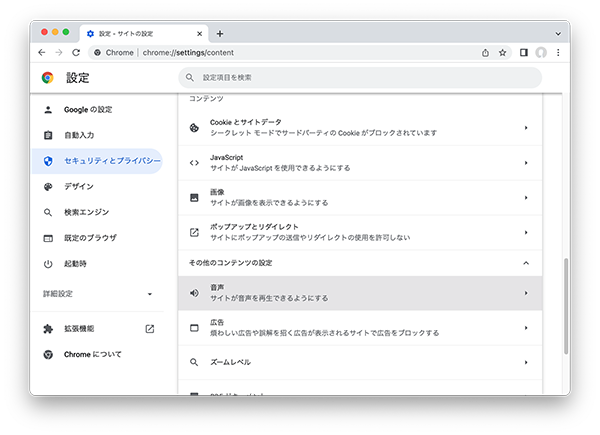The height and width of the screenshot is (435, 600).
Task: Open Chrome three-dot menu
Action: pos(558,52)
